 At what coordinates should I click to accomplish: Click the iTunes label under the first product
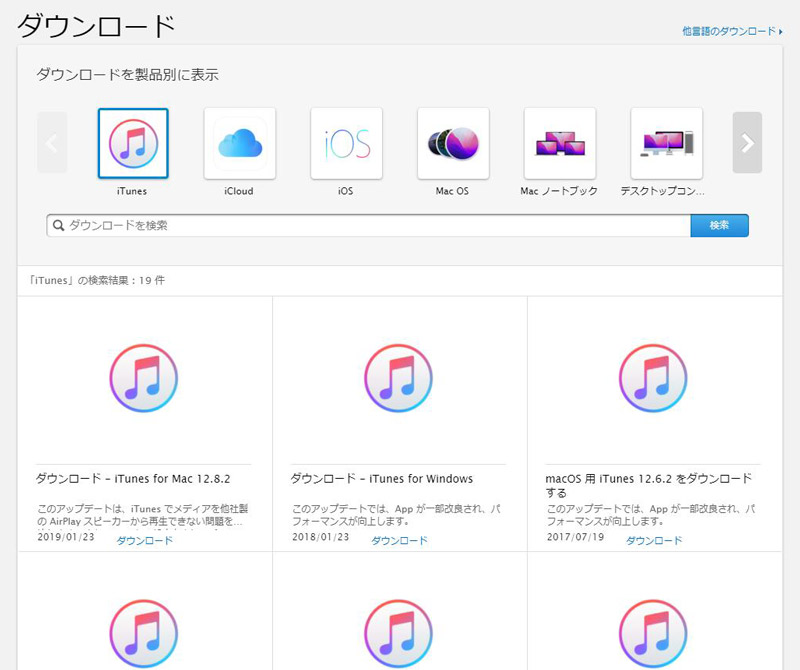click(132, 191)
